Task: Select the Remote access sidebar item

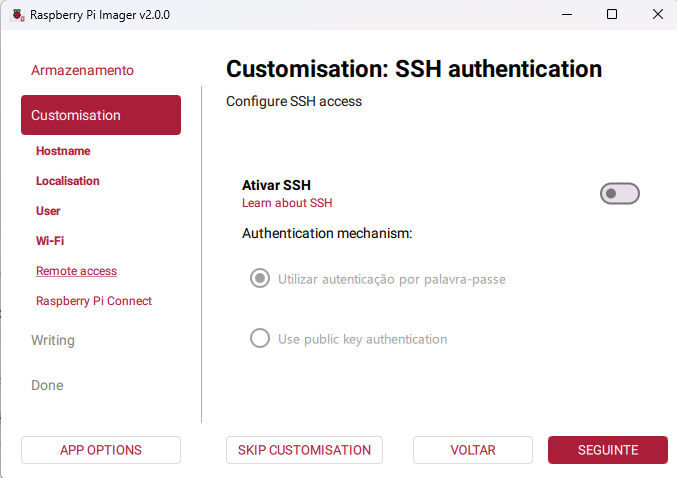Action: (76, 271)
